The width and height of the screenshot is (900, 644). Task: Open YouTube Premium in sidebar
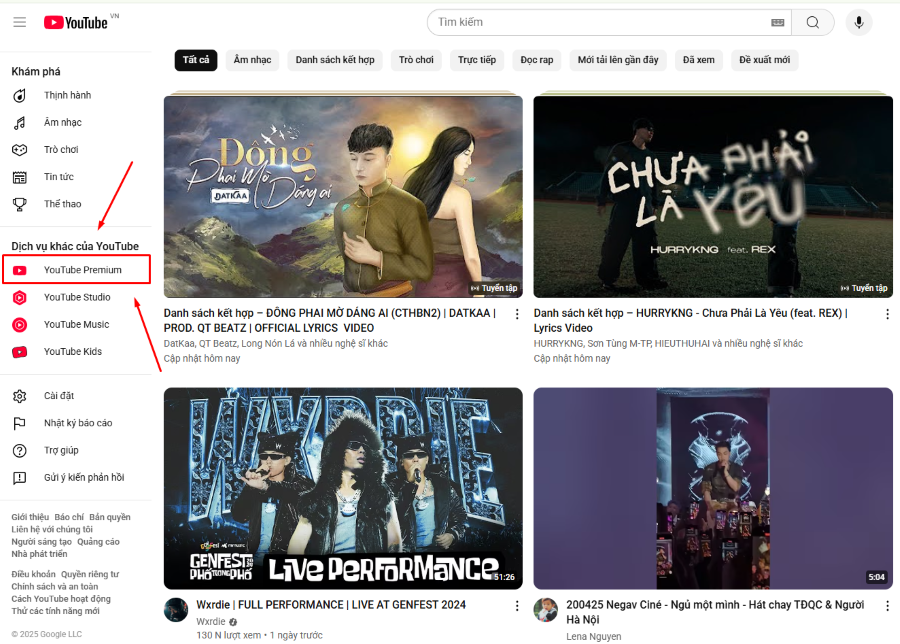(x=76, y=270)
